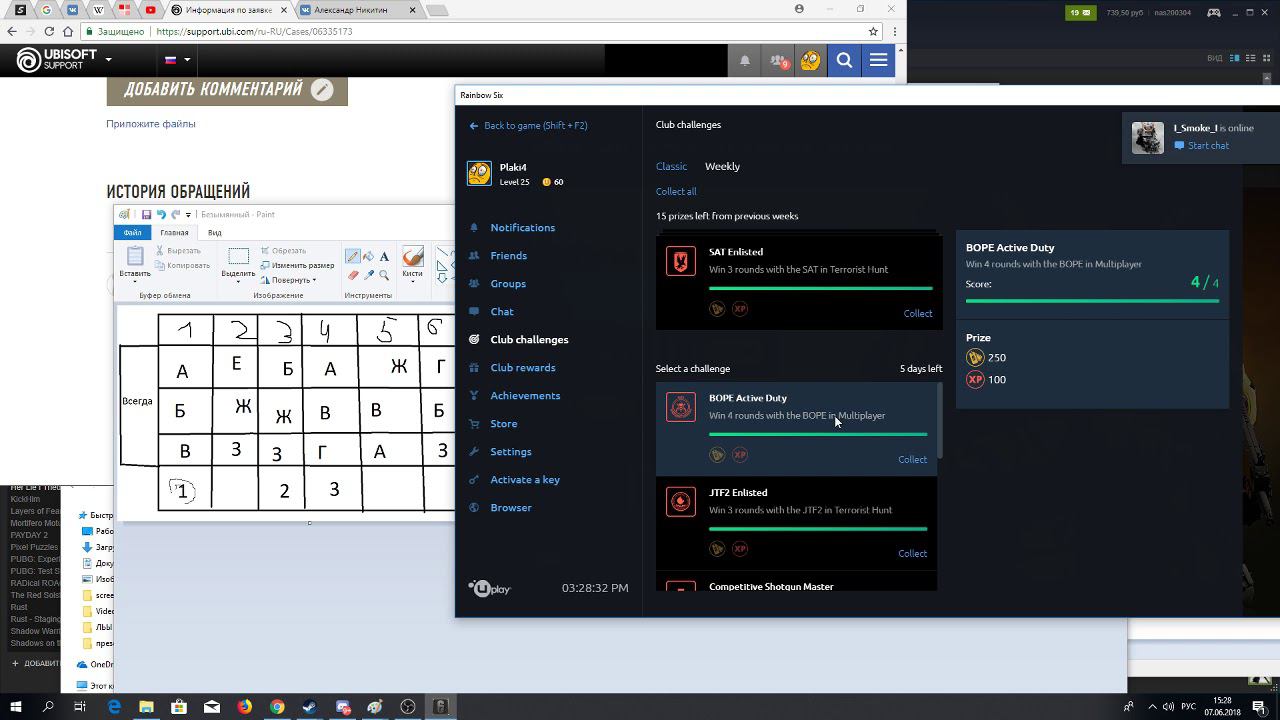The height and width of the screenshot is (720, 1280).
Task: Switch to the Classic challenges tab
Action: click(x=671, y=166)
